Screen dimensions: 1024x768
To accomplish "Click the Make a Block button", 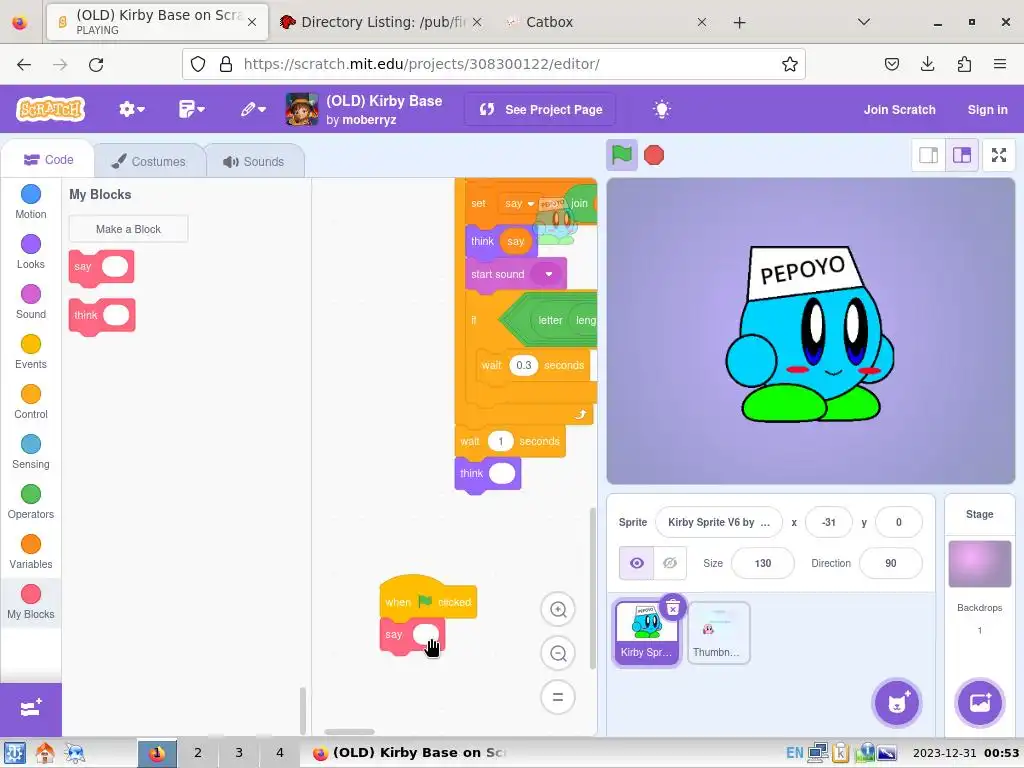I will tap(128, 229).
